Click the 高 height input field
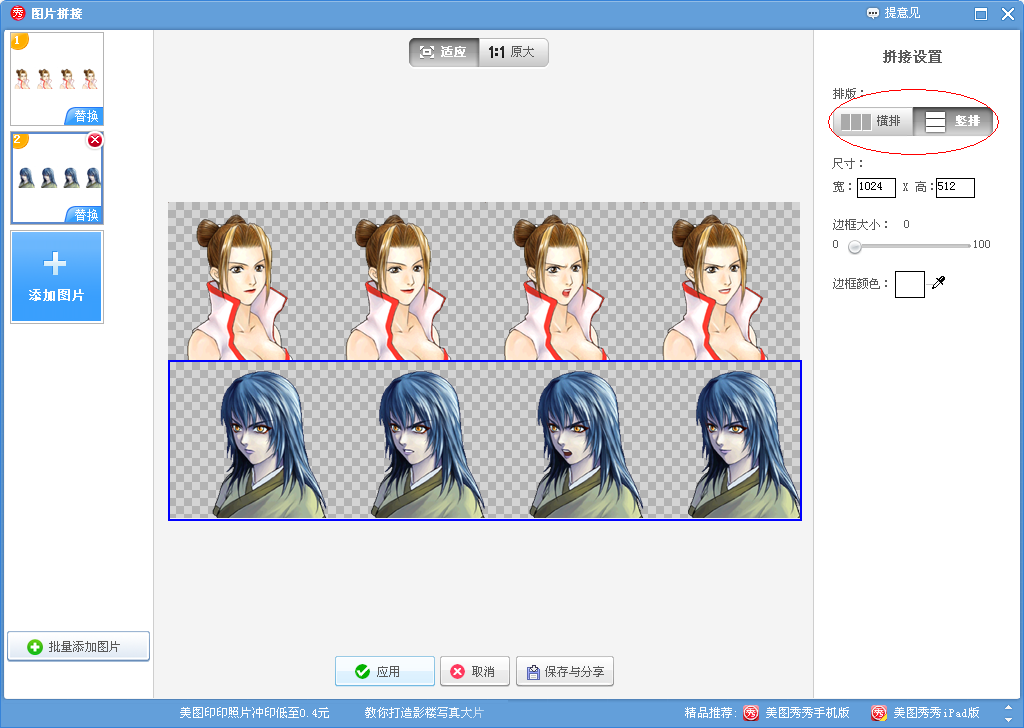Screen dimensions: 1024x728 [x=955, y=187]
